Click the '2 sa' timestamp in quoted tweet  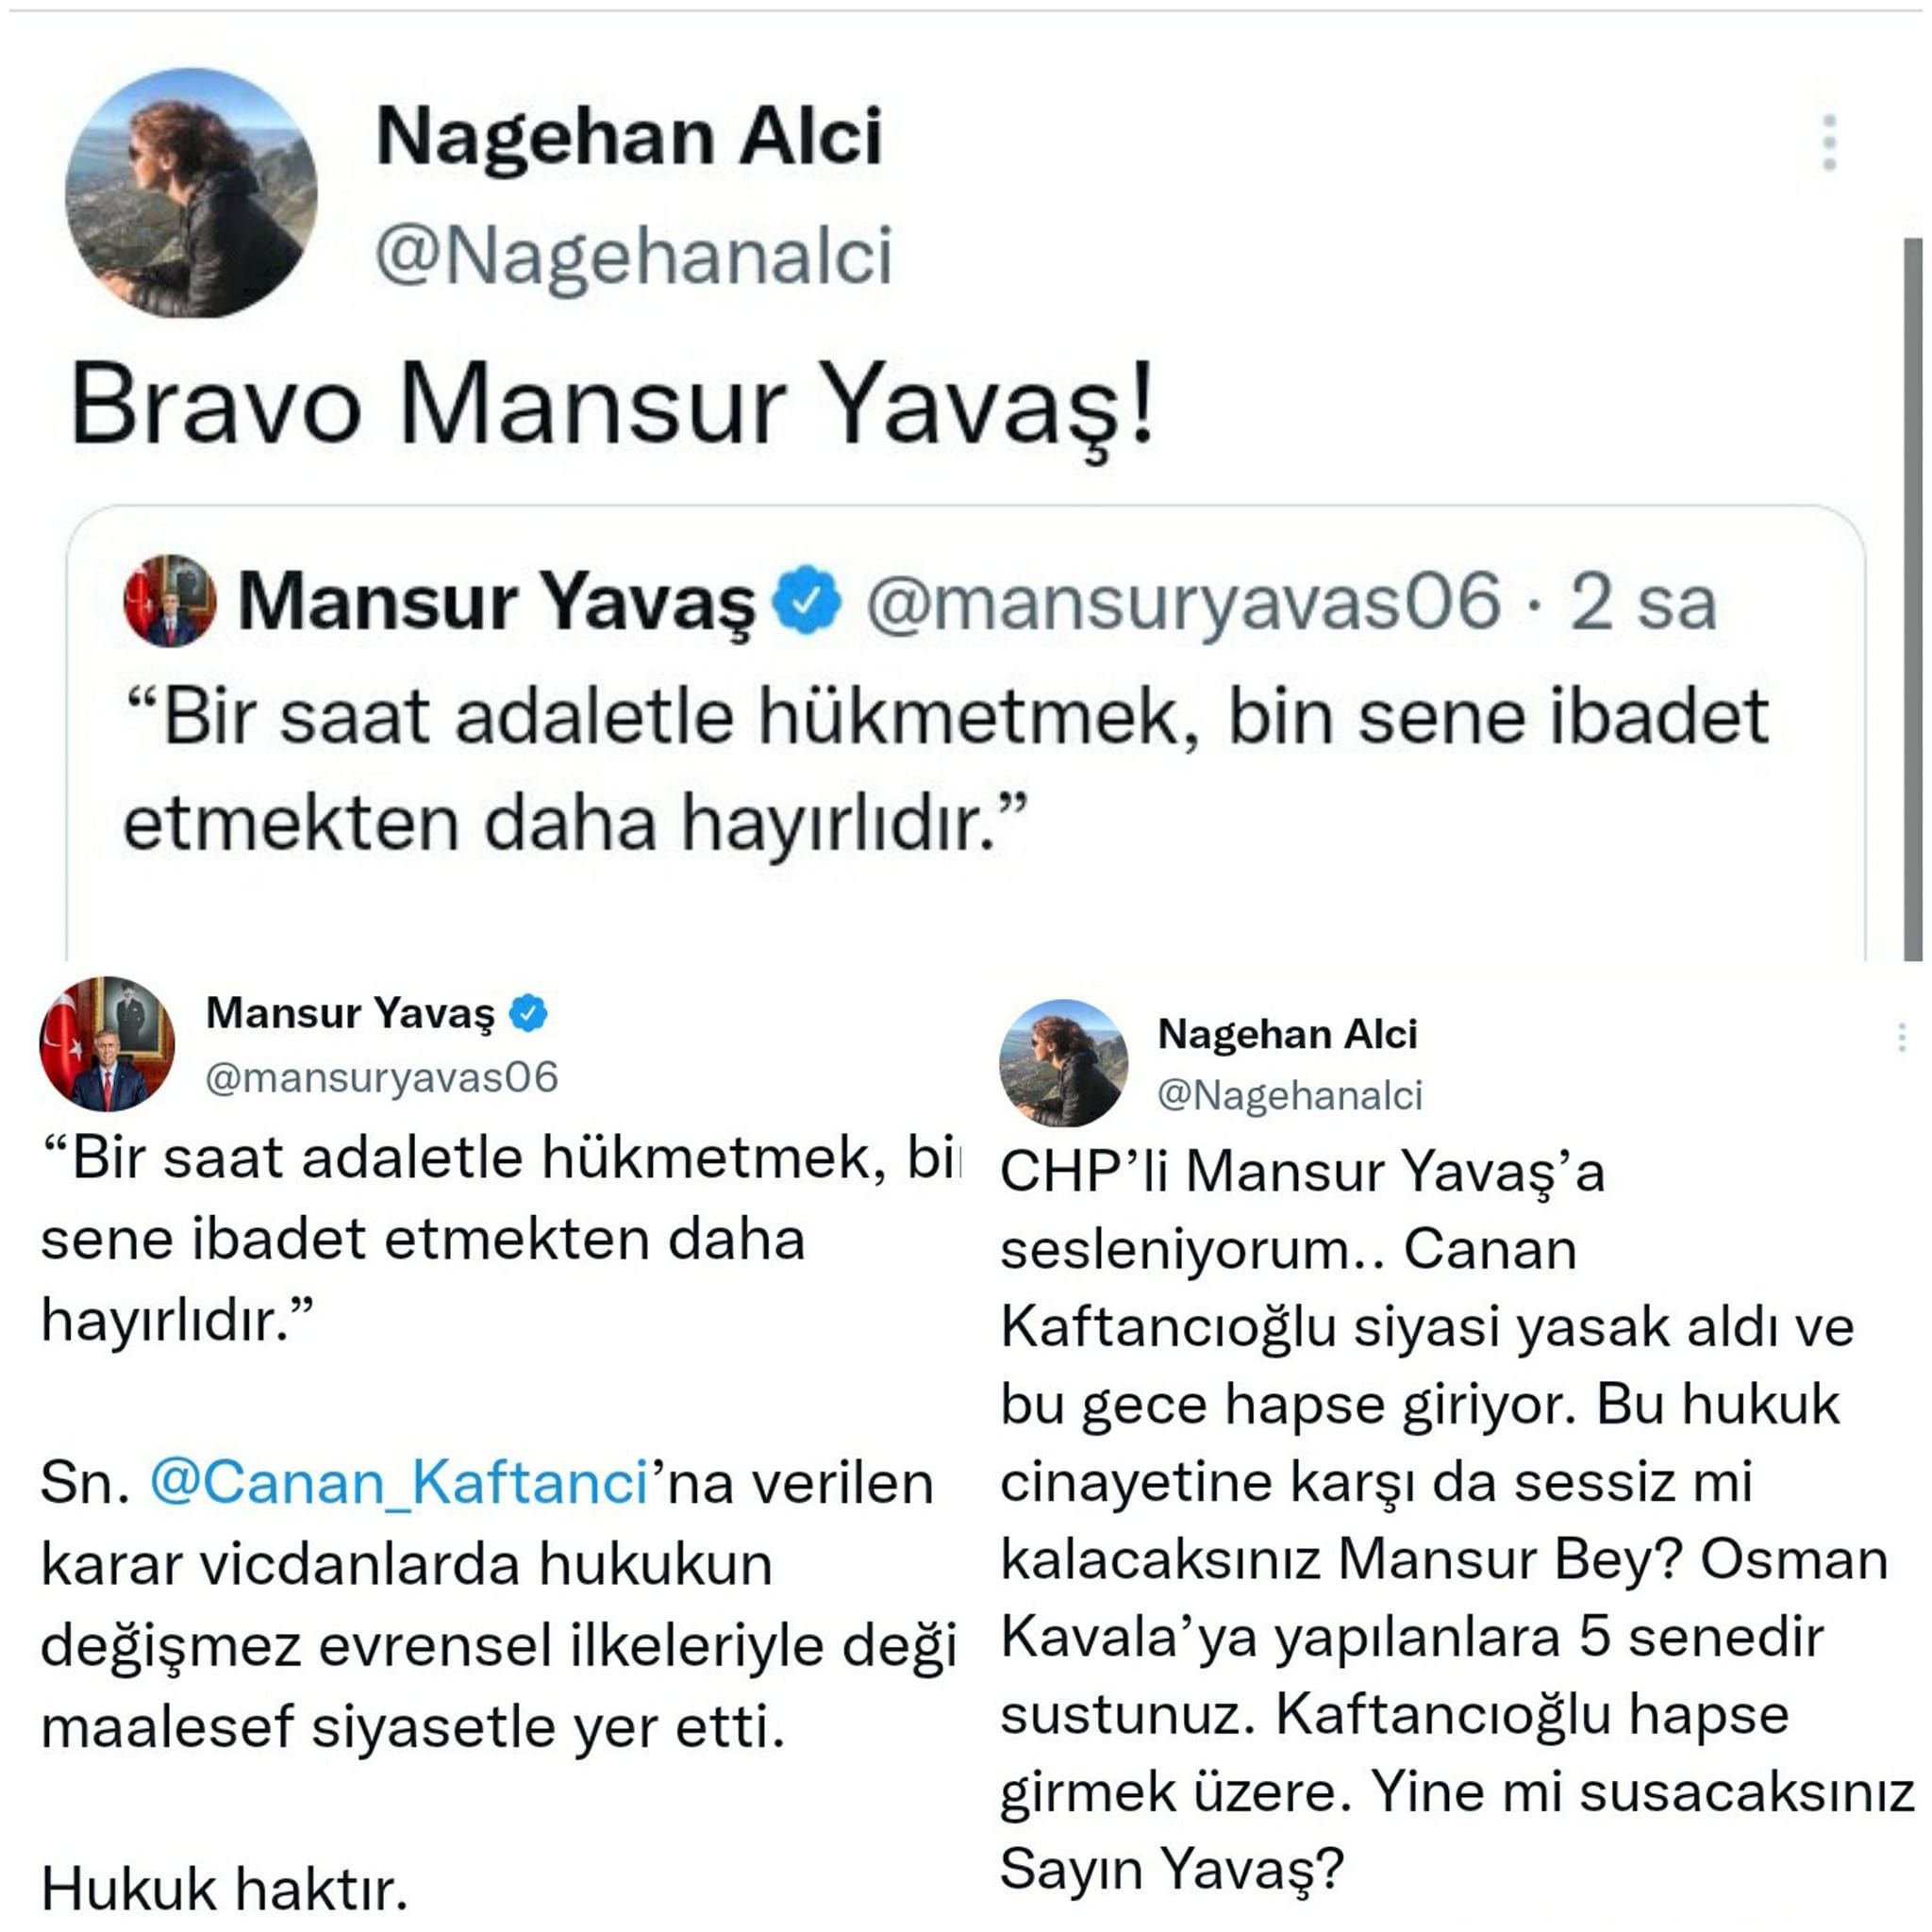[x=1642, y=602]
